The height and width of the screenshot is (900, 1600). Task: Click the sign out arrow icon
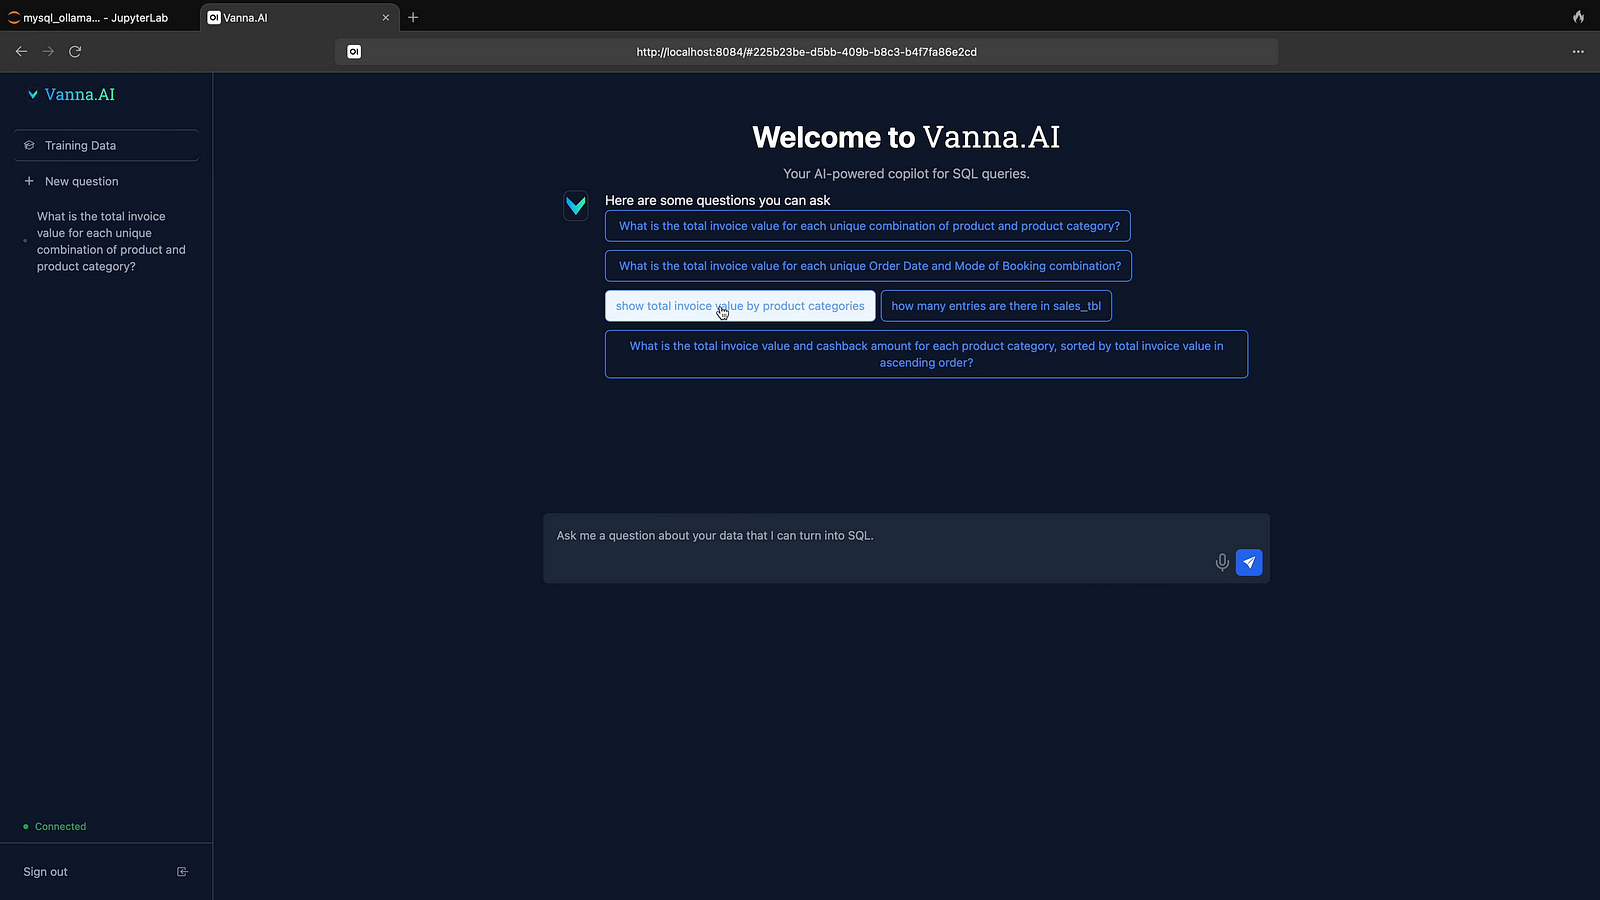[x=182, y=872]
